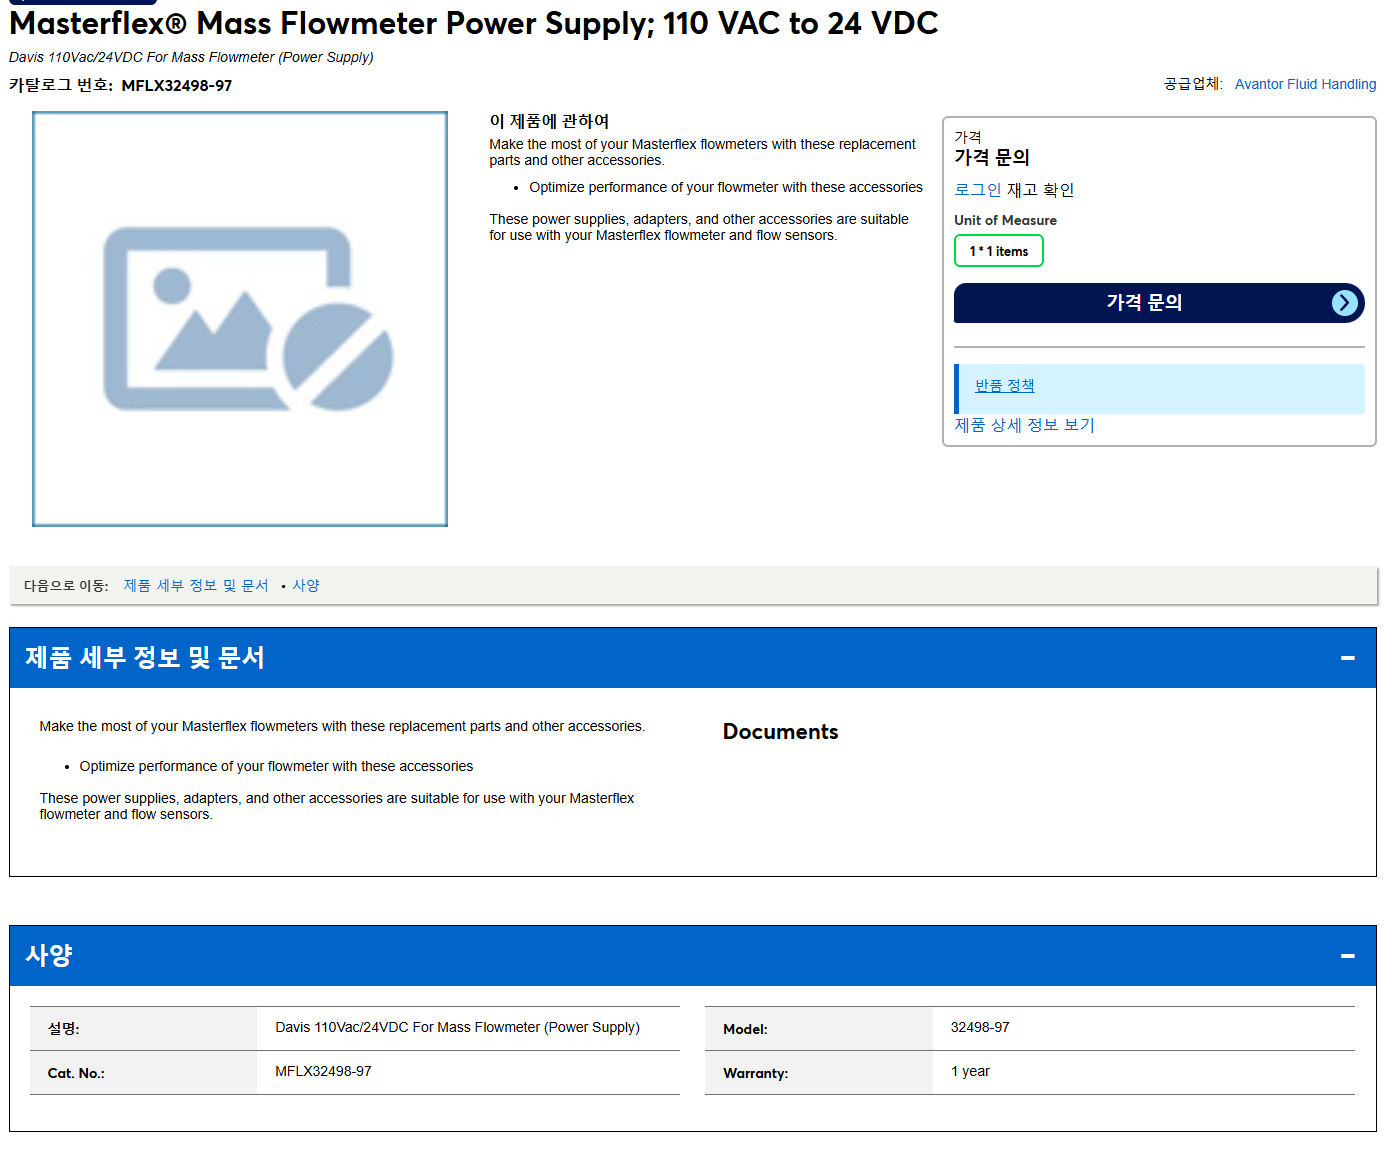Click Cat. No. value MFLX32498-97 in specifications
Viewport: 1384px width, 1152px height.
[x=323, y=1071]
